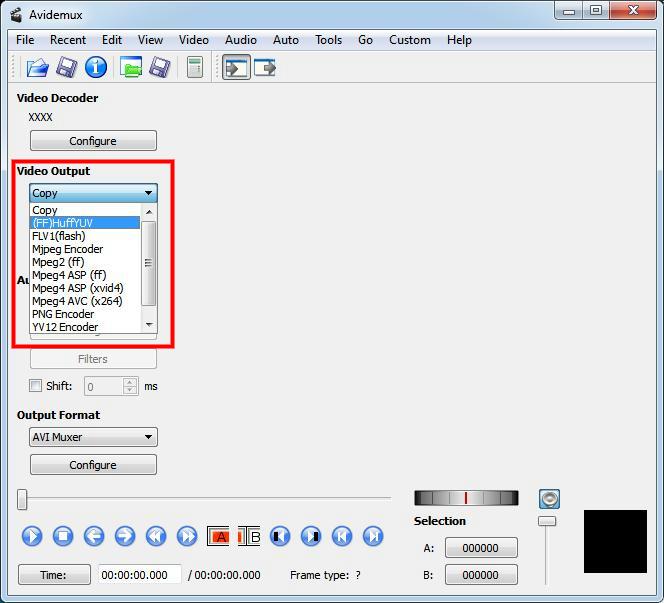Click the black video preview thumbnail

click(615, 542)
